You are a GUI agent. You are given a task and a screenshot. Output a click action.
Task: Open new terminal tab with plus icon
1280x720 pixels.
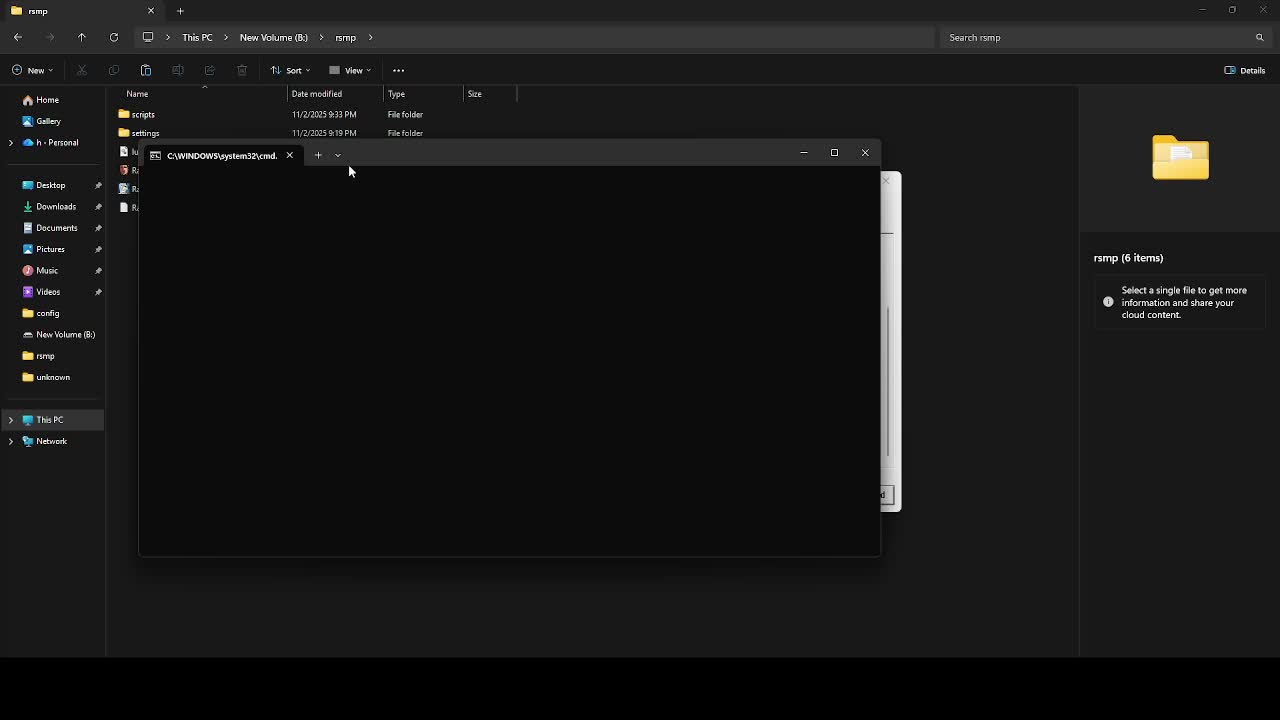[318, 155]
